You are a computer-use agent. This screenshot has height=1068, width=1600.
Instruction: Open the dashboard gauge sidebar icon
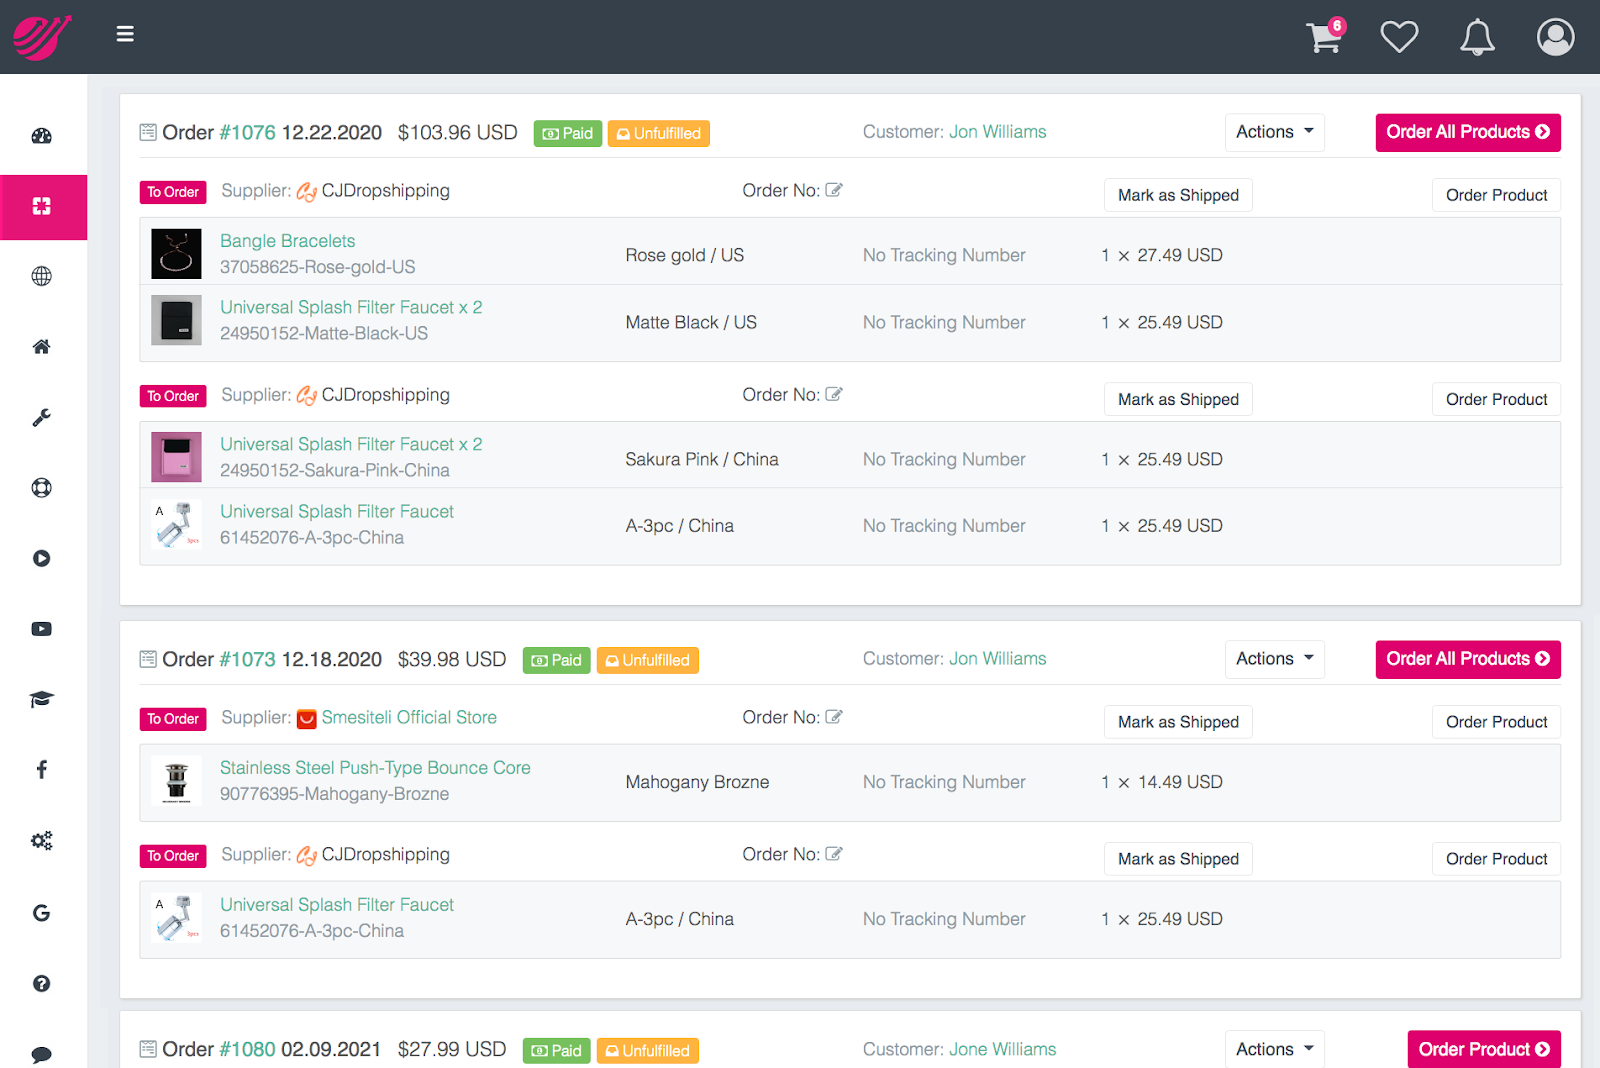(x=41, y=136)
